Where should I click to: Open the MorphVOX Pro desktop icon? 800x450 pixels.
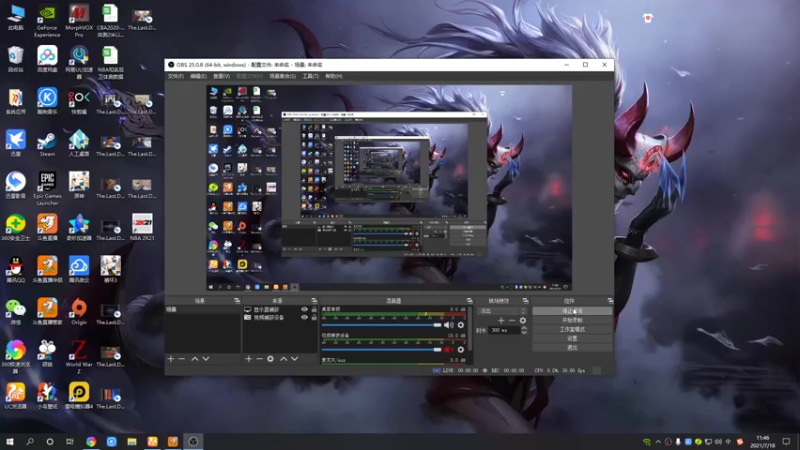79,21
